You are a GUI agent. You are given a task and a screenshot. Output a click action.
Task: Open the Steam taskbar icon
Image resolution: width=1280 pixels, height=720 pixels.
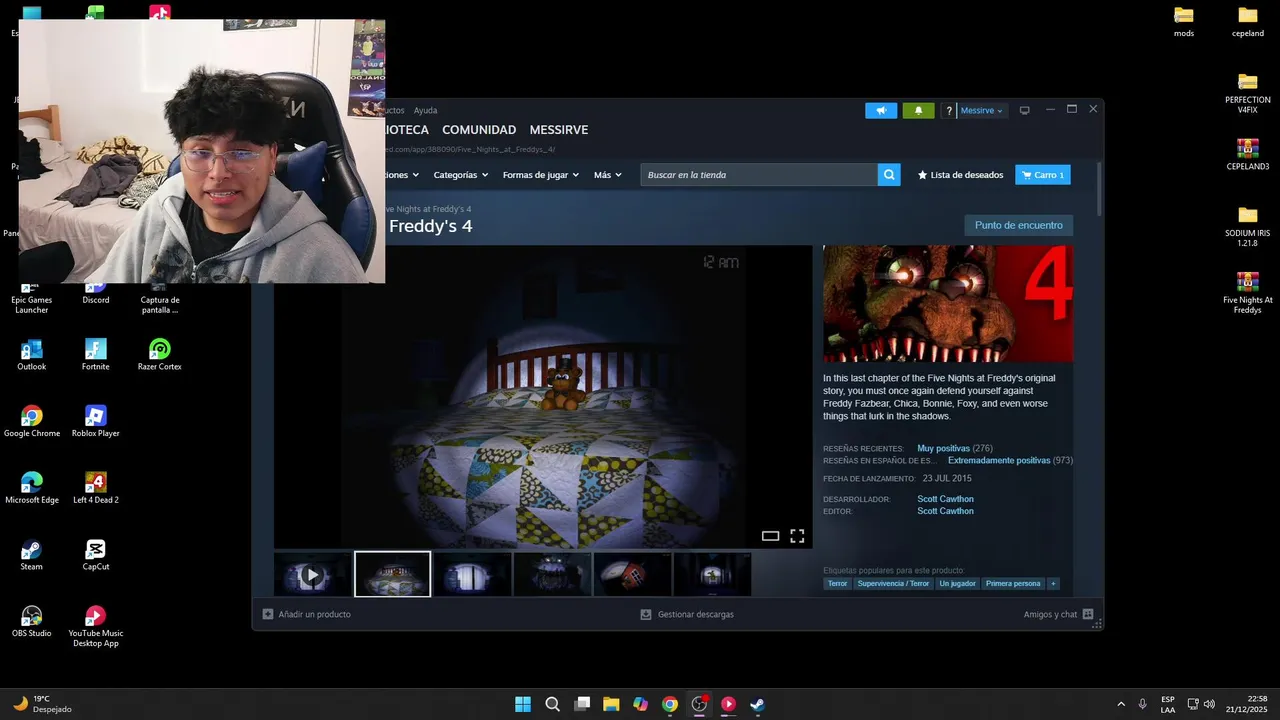[x=758, y=704]
